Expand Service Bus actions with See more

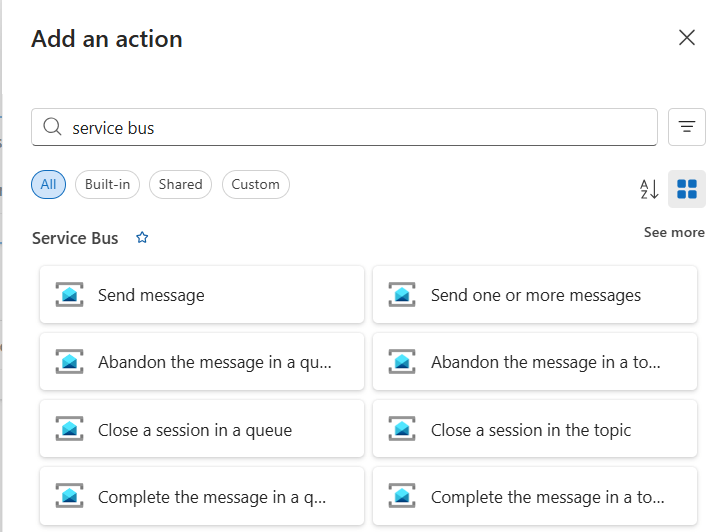673,232
